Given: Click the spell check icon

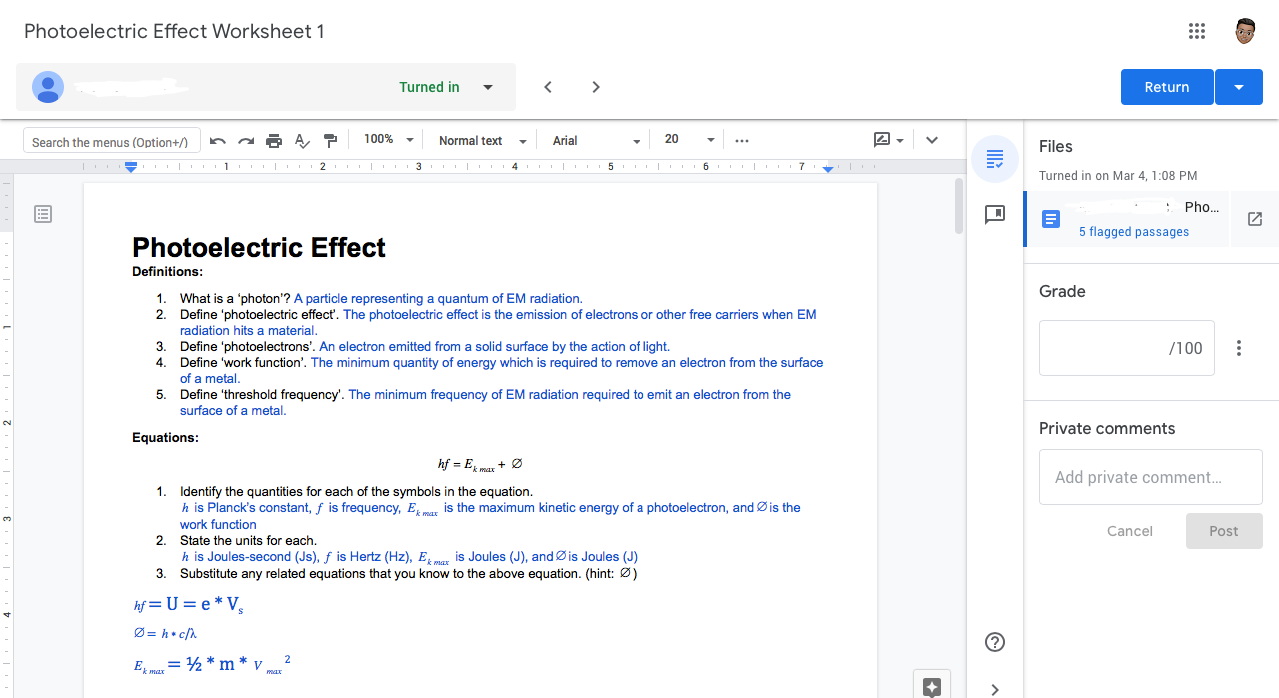Looking at the screenshot, I should [303, 141].
